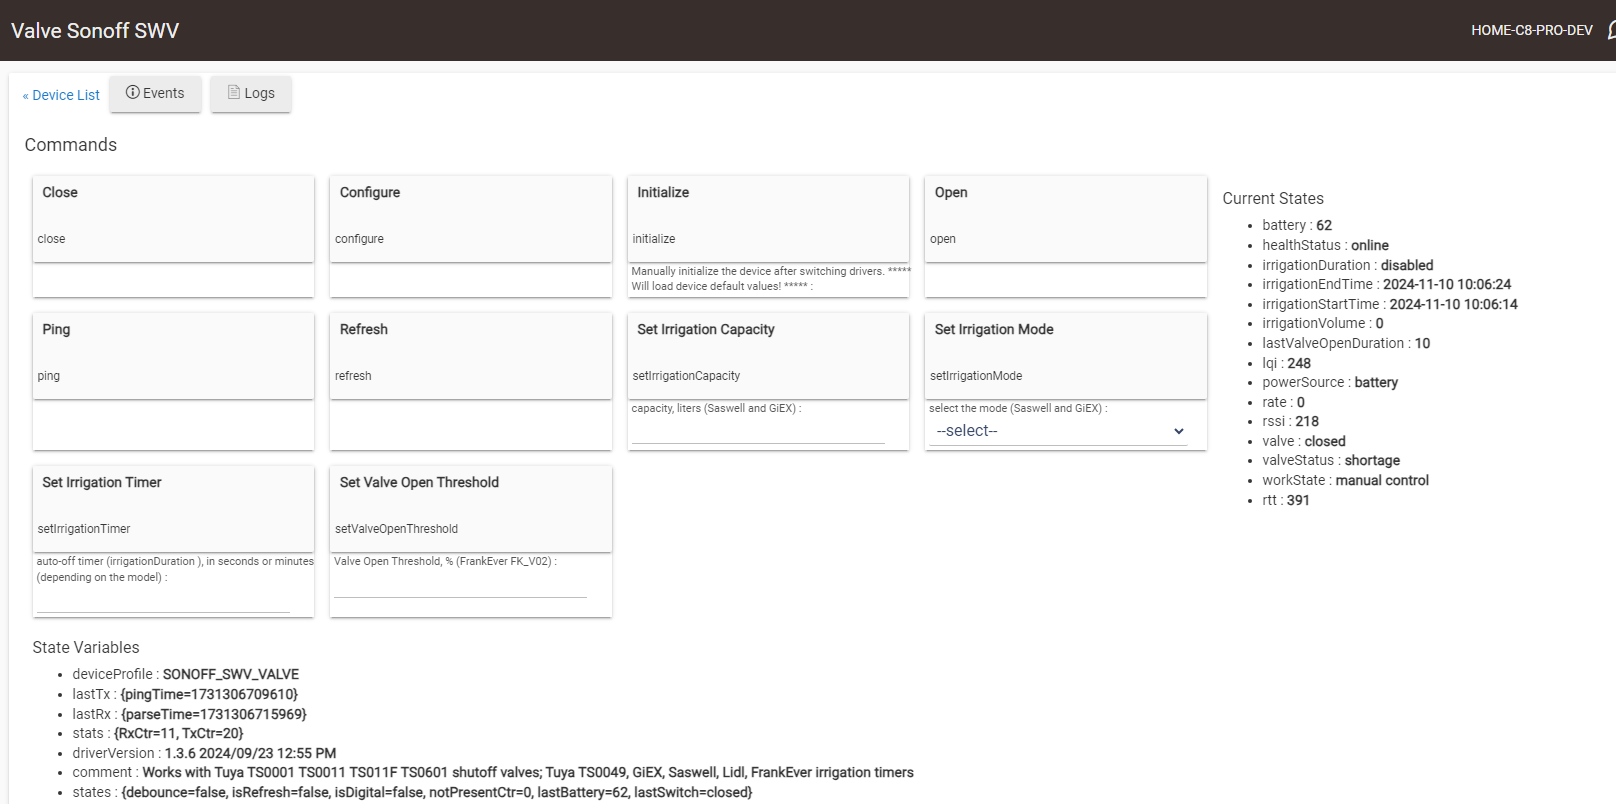This screenshot has height=804, width=1616.
Task: Click the Commands heading
Action: click(x=70, y=145)
